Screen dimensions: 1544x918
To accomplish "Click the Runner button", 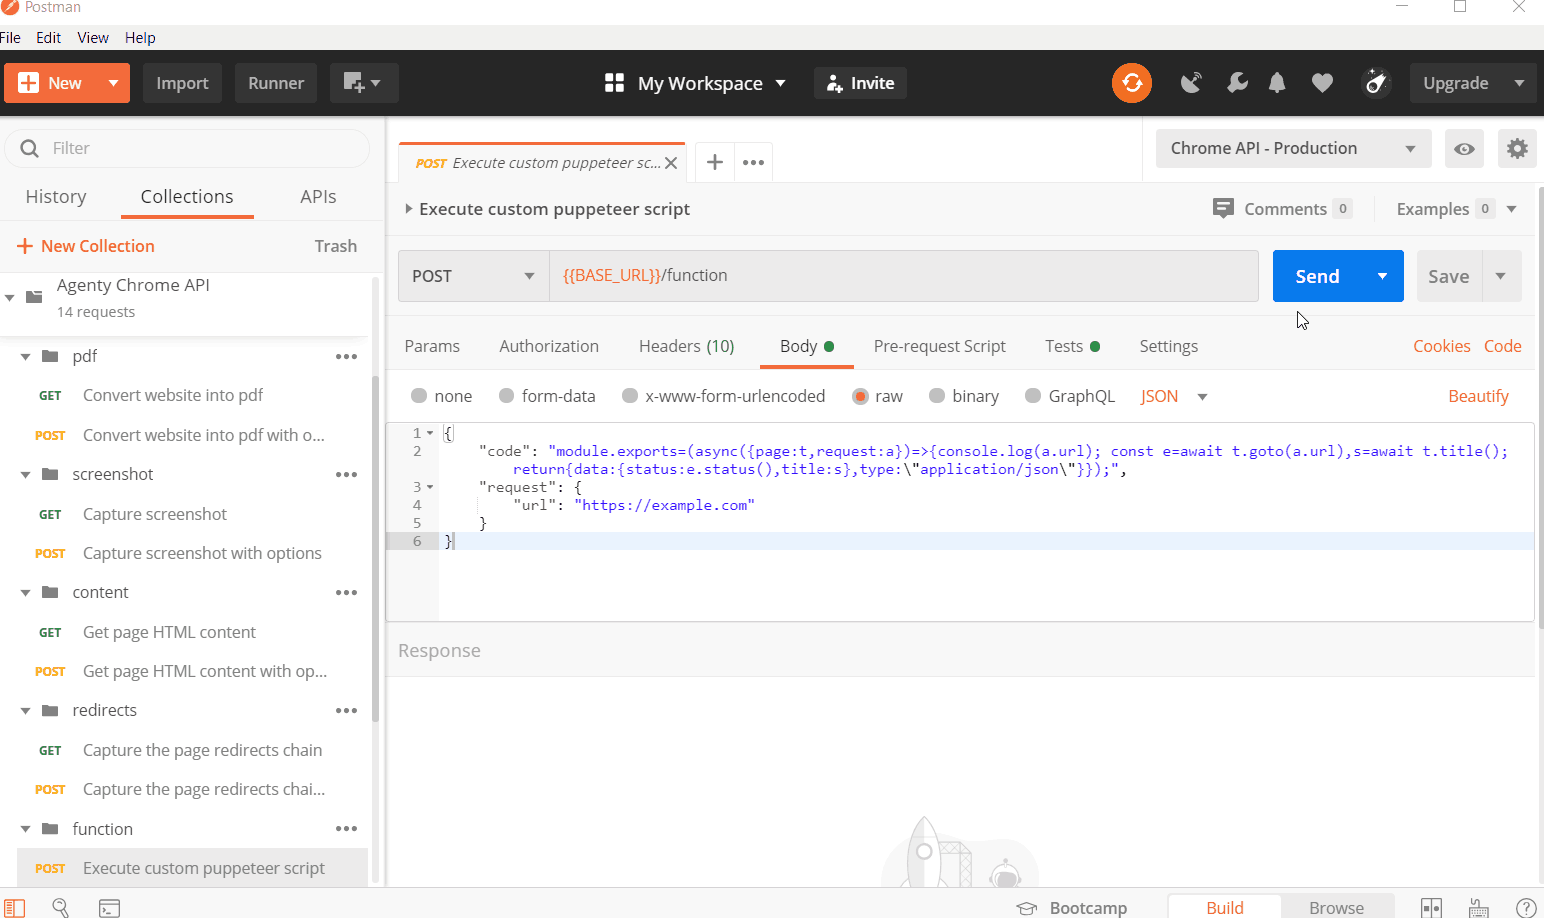I will coord(276,83).
